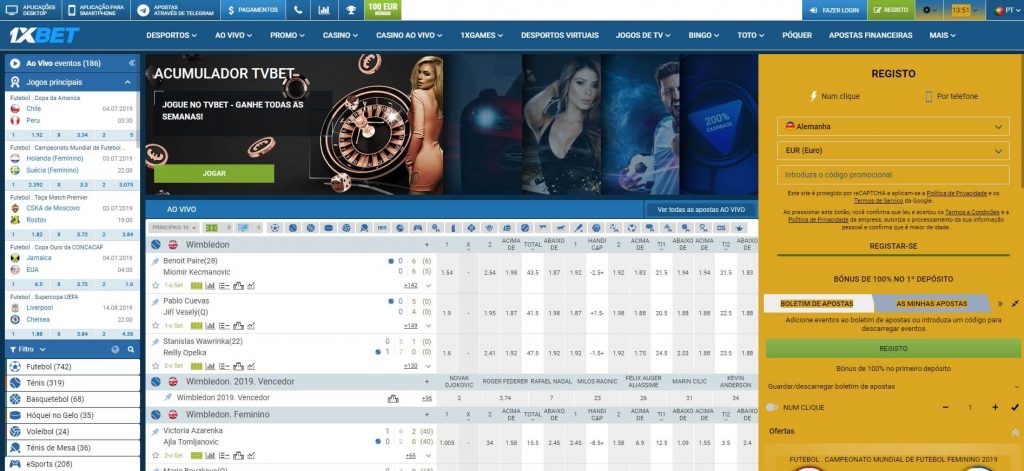Filter live events by basketball icon

point(310,228)
